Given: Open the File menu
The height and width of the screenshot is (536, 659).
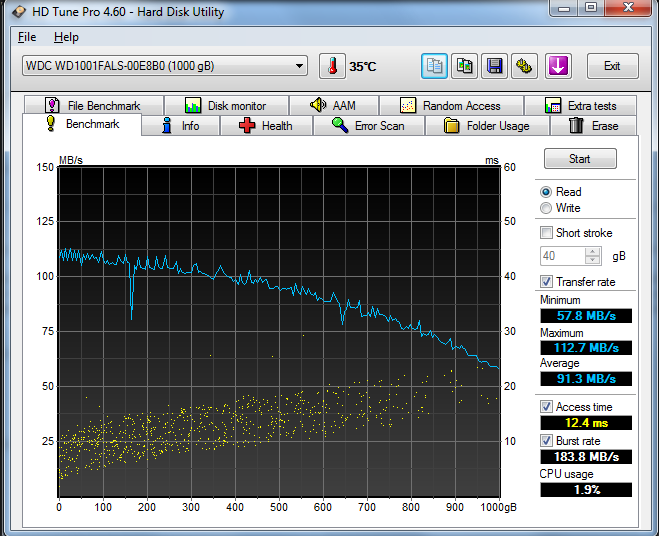Looking at the screenshot, I should pyautogui.click(x=27, y=37).
